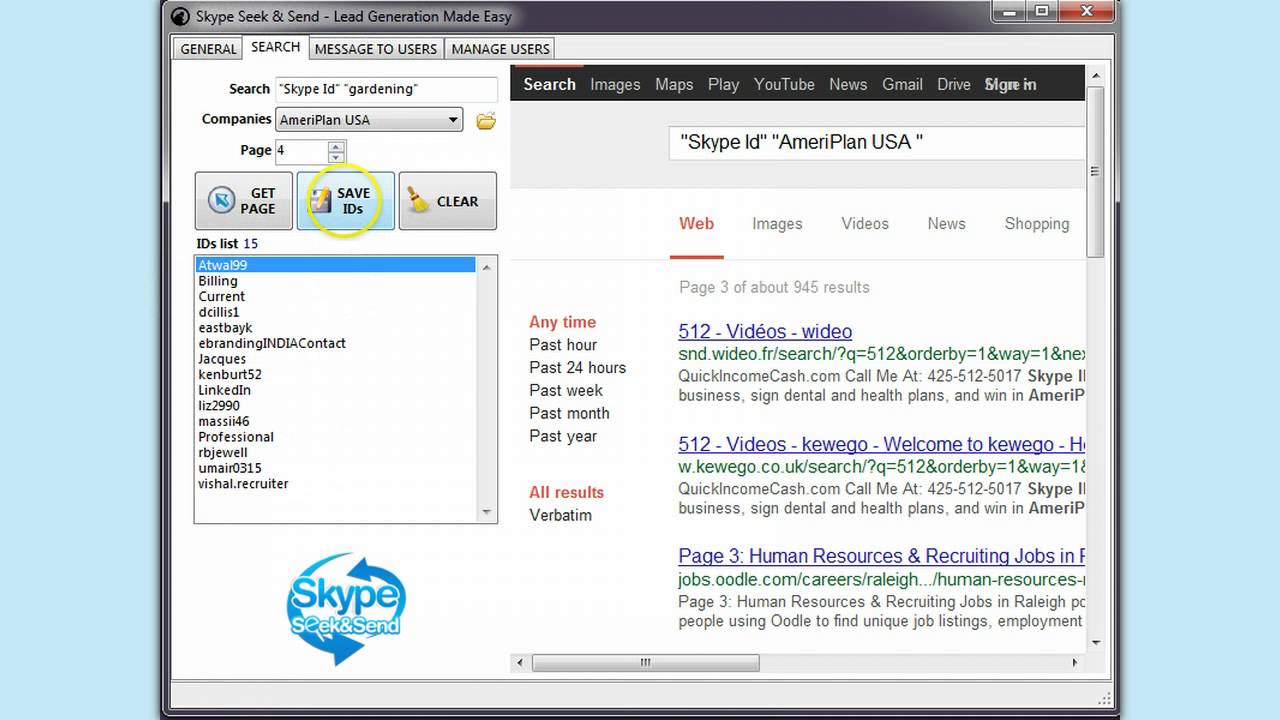Open the companies folder icon

click(486, 121)
